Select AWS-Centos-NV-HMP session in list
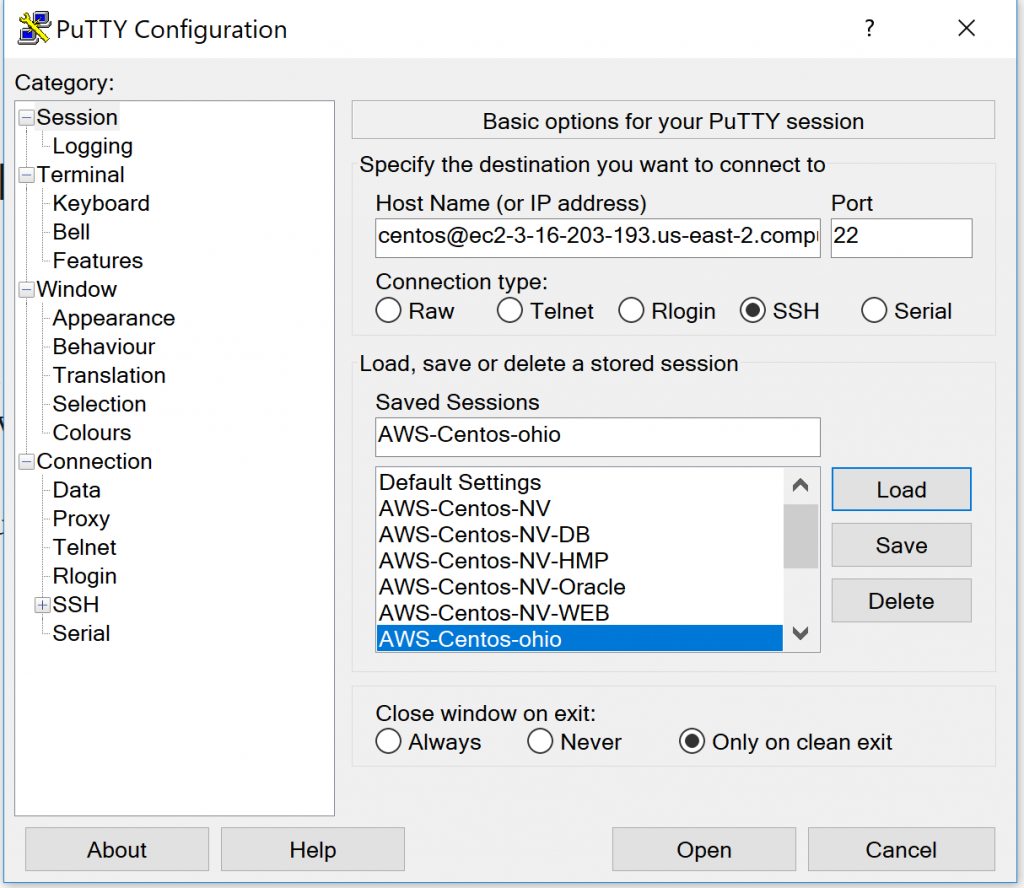 580,561
